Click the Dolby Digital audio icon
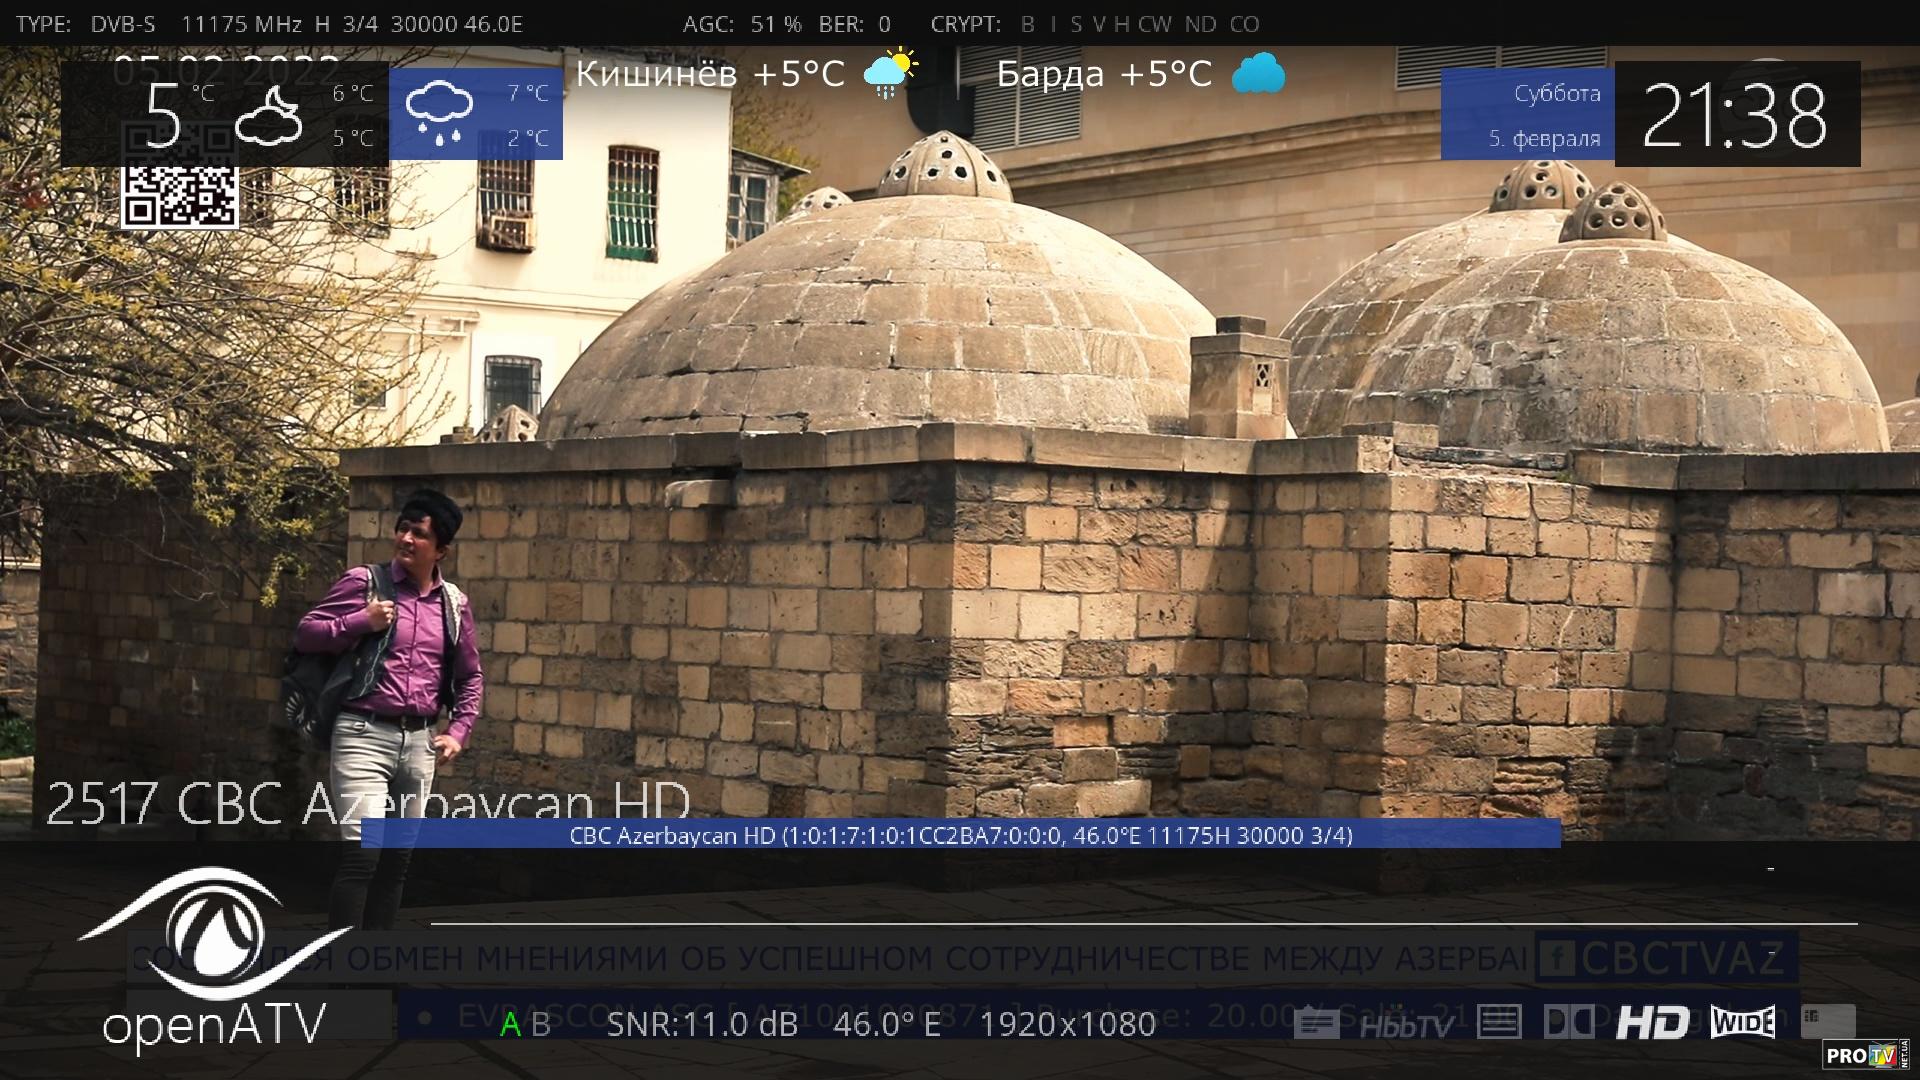This screenshot has width=1920, height=1080. point(1569,1023)
